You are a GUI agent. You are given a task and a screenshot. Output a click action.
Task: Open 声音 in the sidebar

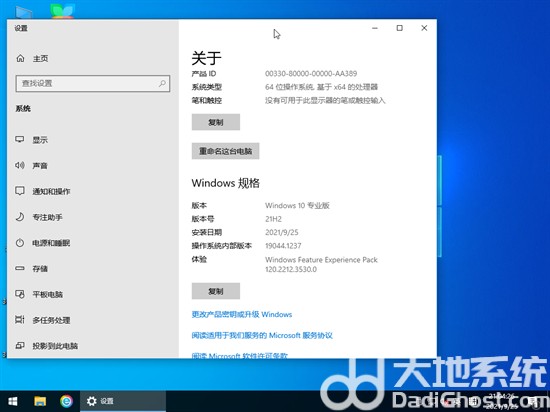coord(40,166)
